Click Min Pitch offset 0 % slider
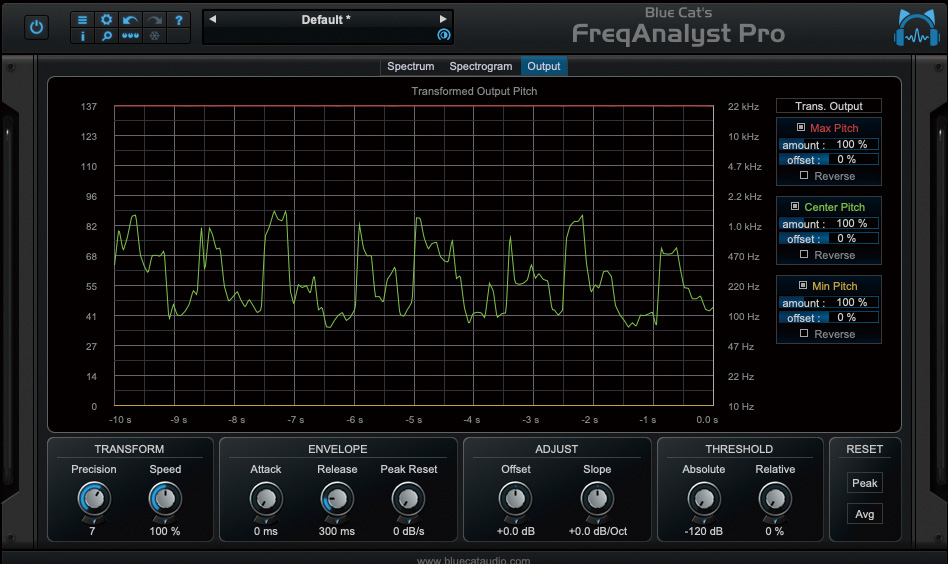Viewport: 948px width, 564px height. [828, 317]
